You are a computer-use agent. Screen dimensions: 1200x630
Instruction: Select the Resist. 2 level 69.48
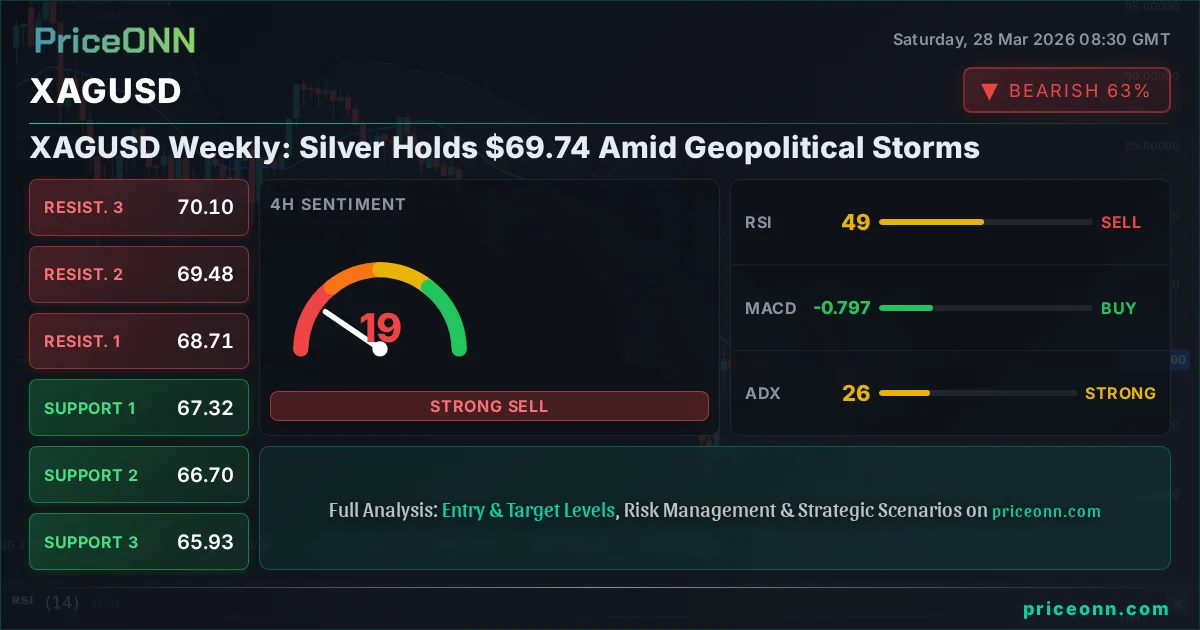(x=139, y=274)
